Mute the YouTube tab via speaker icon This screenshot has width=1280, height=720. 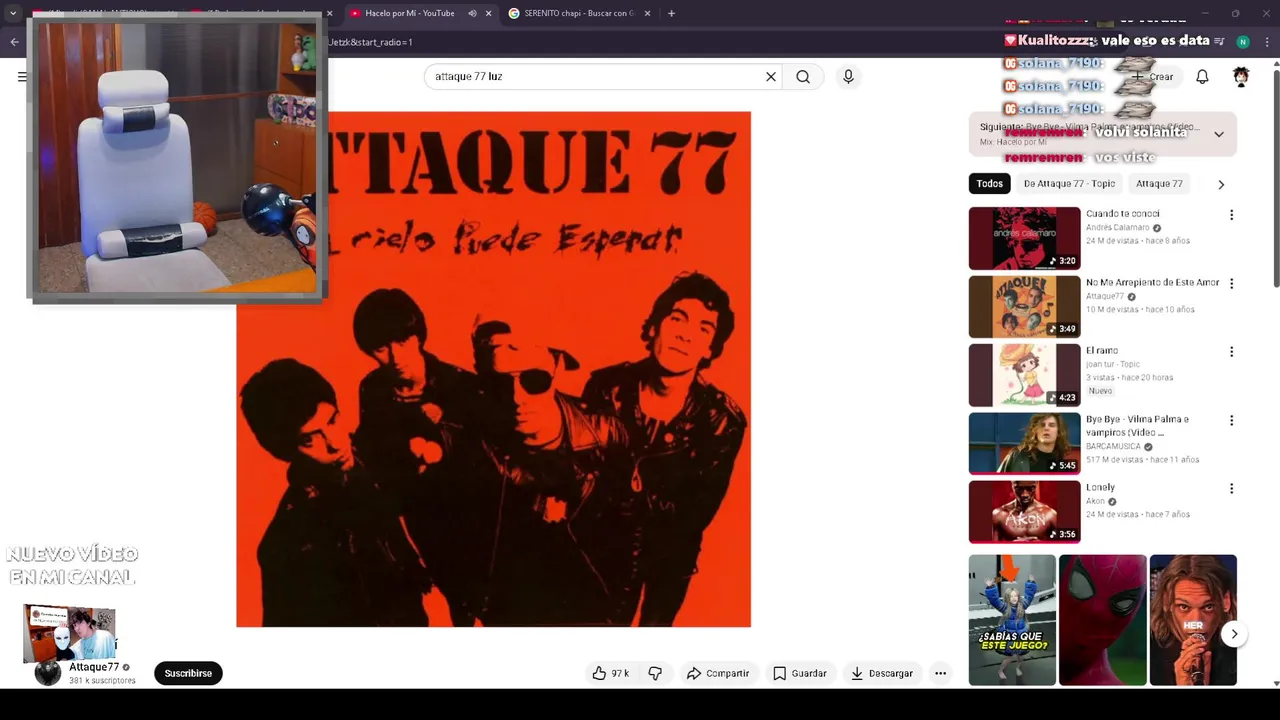[x=472, y=13]
